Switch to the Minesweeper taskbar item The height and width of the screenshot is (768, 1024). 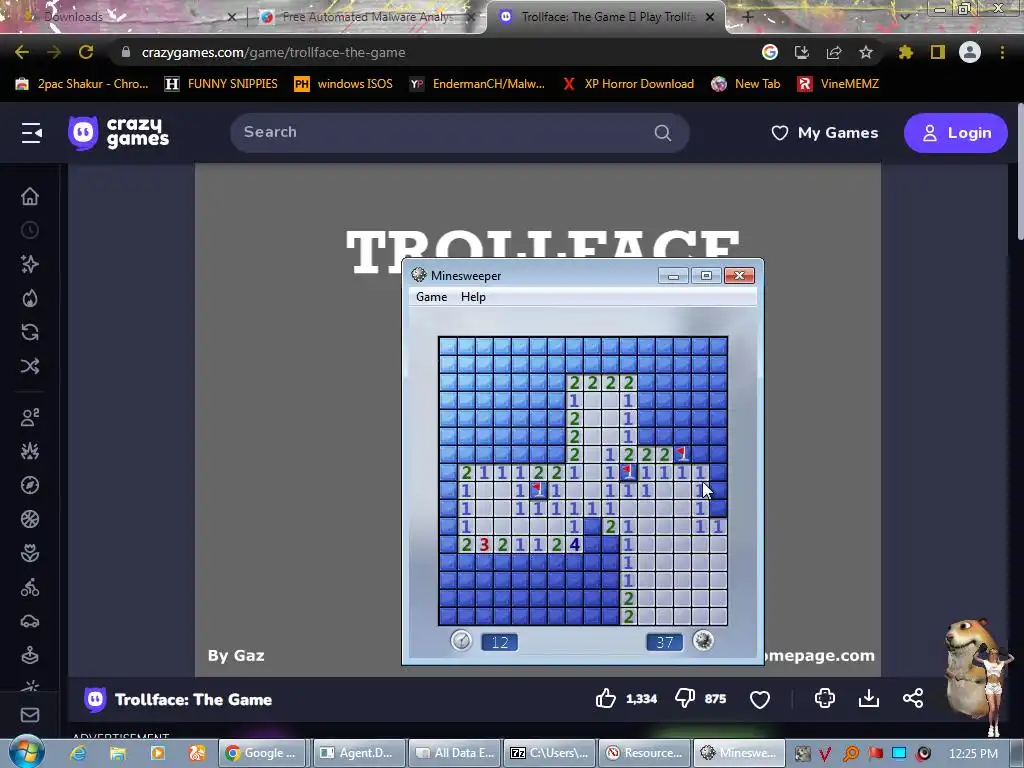pos(739,753)
